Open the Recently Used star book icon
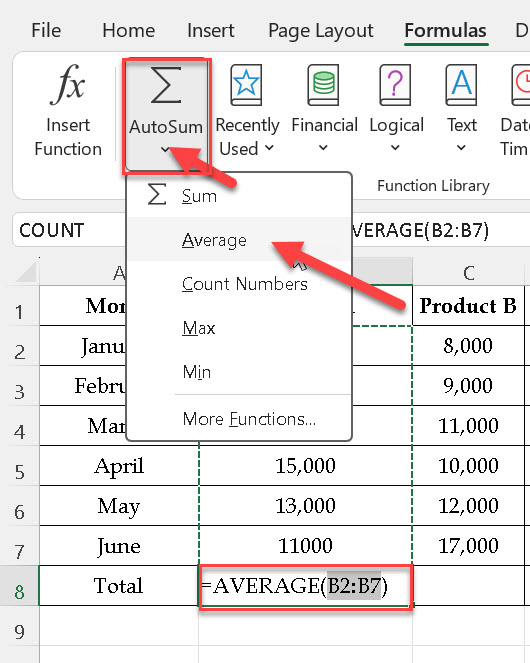 point(246,85)
